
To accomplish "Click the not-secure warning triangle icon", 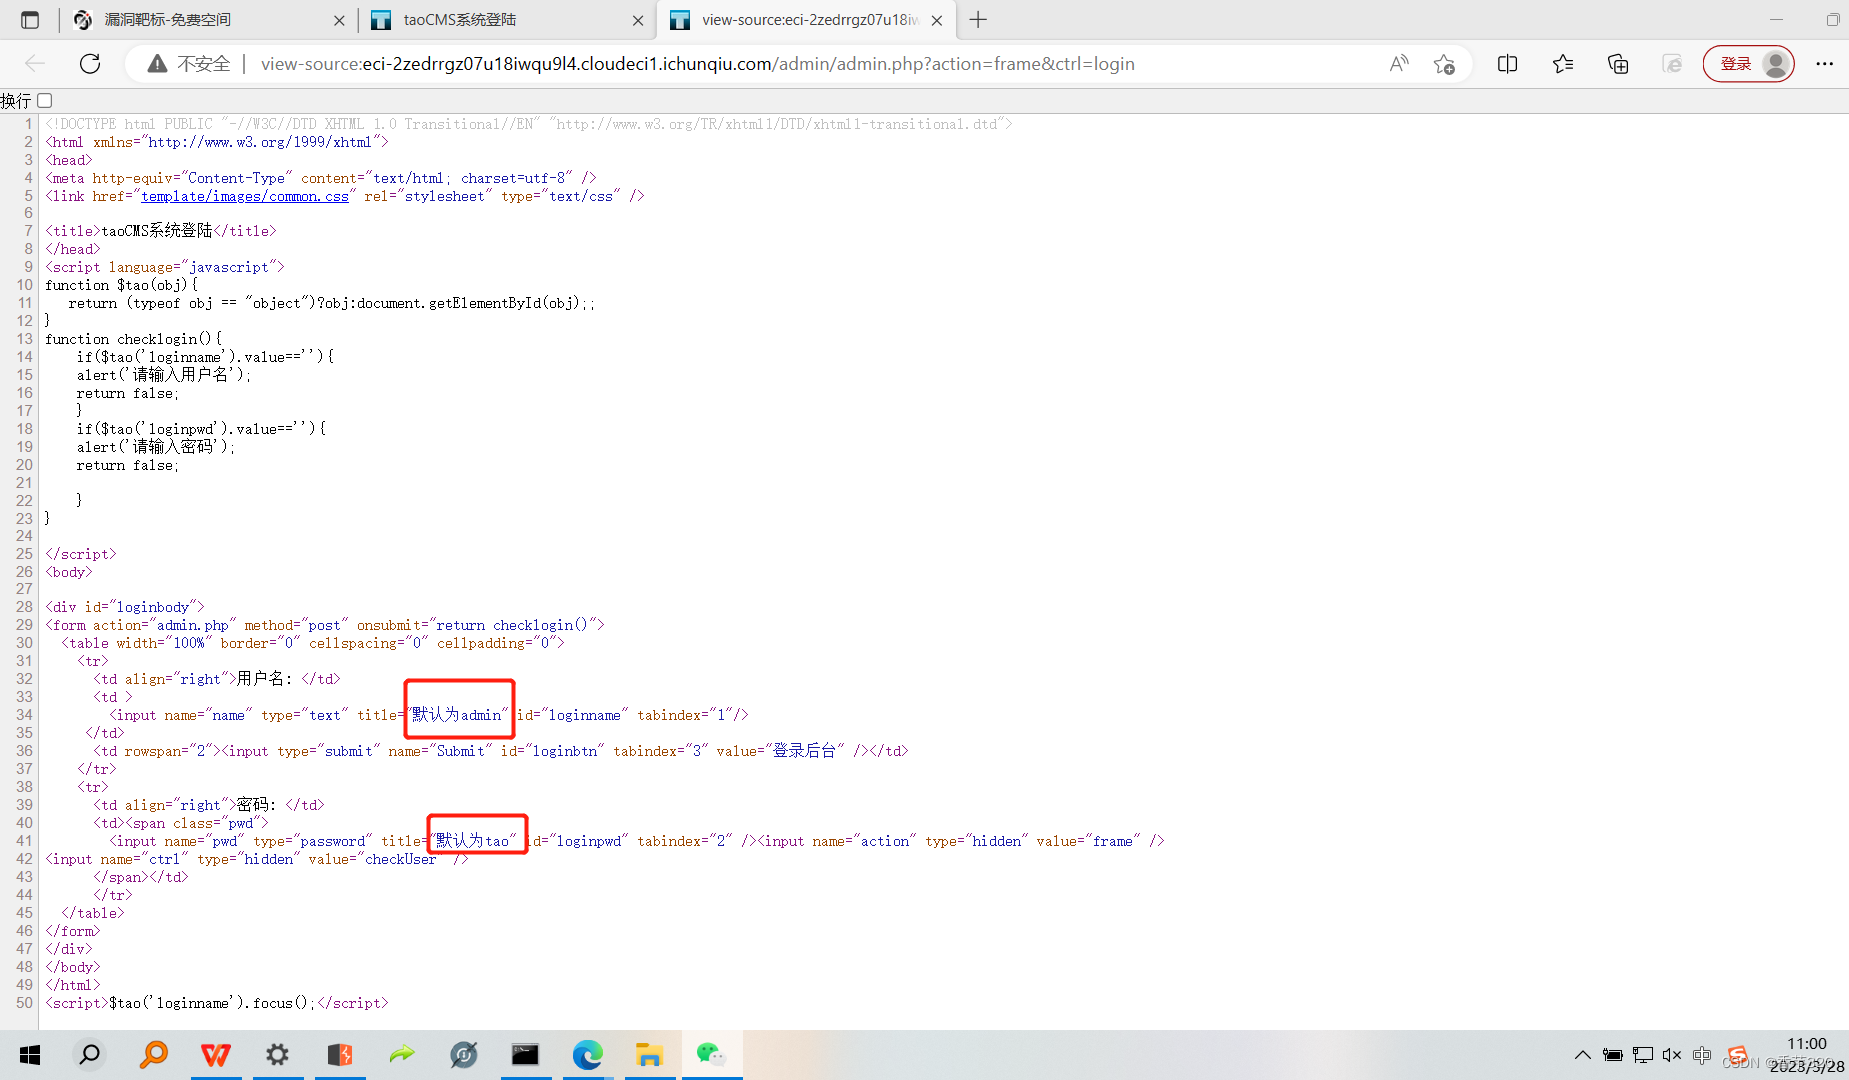I will point(157,64).
